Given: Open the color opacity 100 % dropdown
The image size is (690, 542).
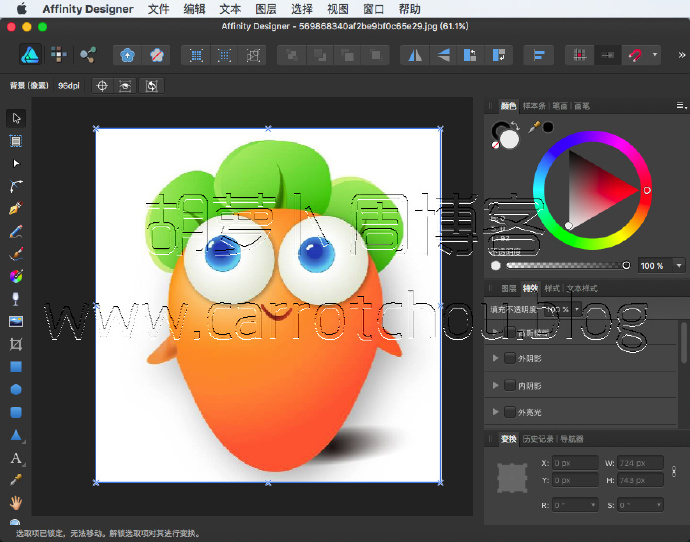Looking at the screenshot, I should click(679, 265).
